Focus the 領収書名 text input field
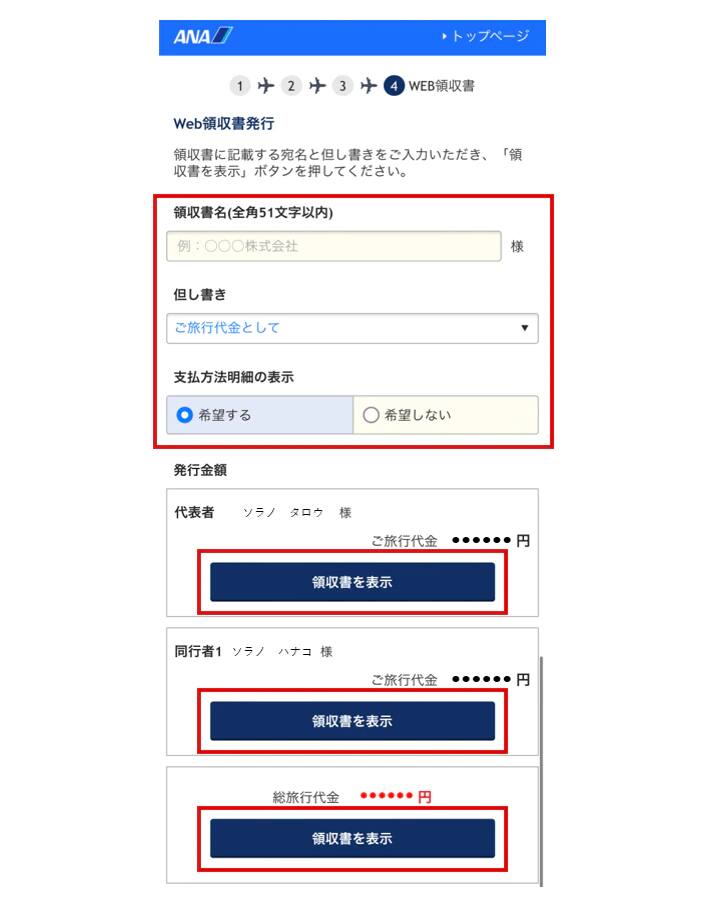Viewport: 706px width, 905px height. tap(333, 246)
